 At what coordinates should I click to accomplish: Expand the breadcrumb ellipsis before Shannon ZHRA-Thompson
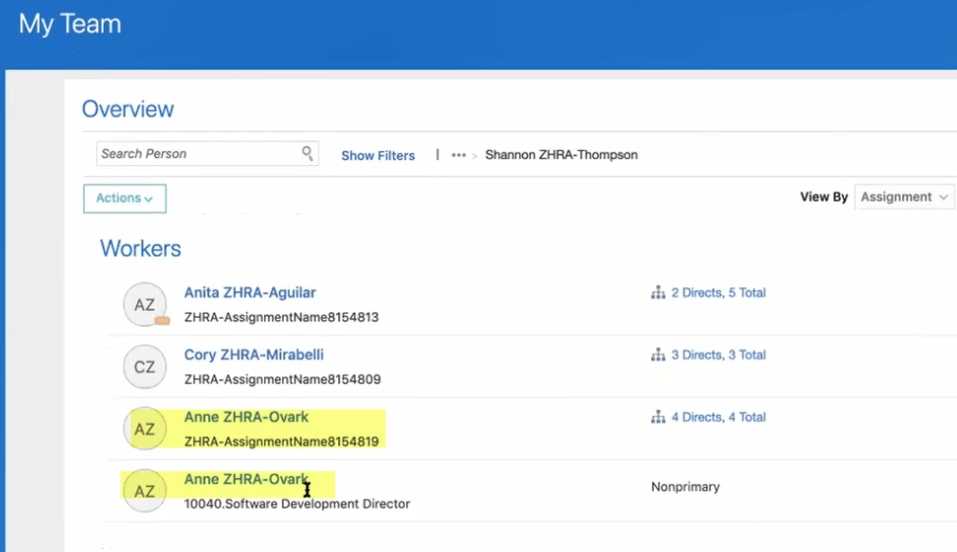click(458, 155)
